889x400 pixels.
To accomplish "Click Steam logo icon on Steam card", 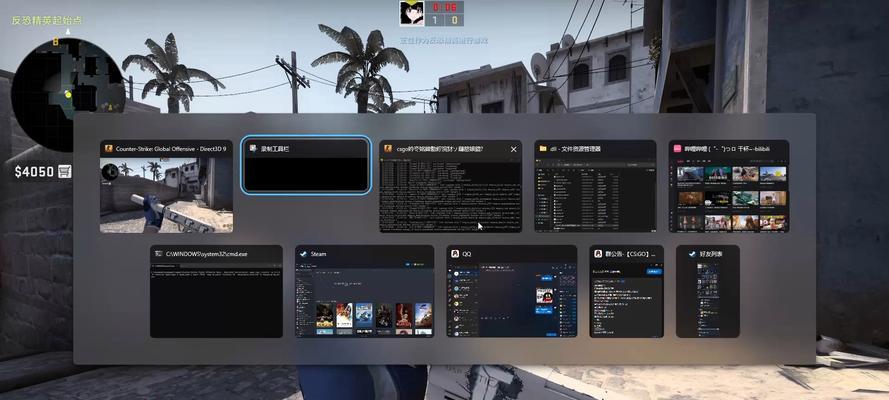I will click(x=304, y=254).
